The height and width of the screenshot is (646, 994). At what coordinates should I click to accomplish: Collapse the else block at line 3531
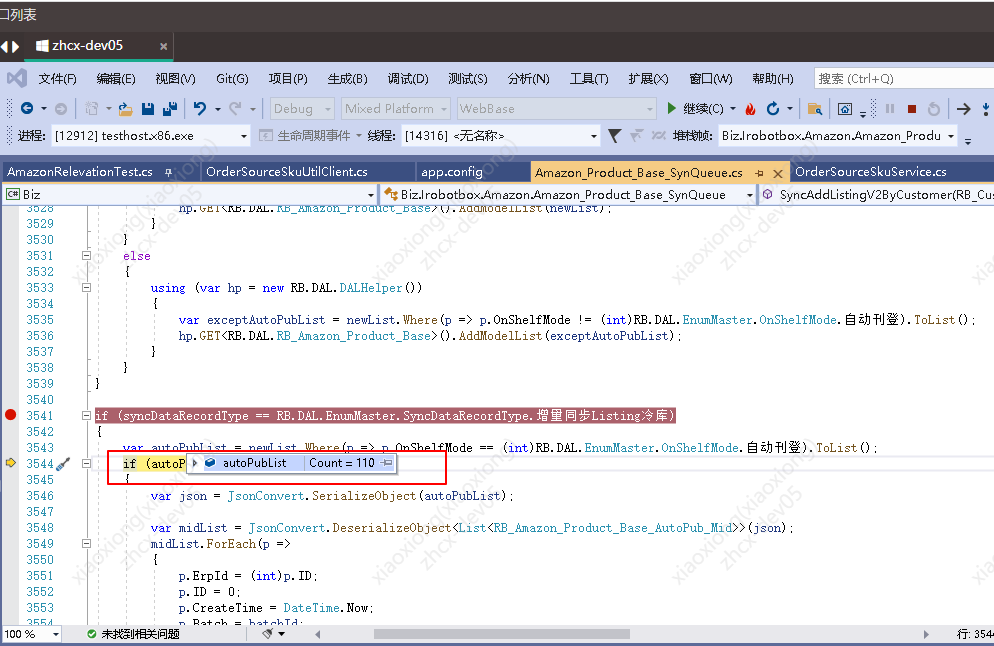pyautogui.click(x=86, y=255)
